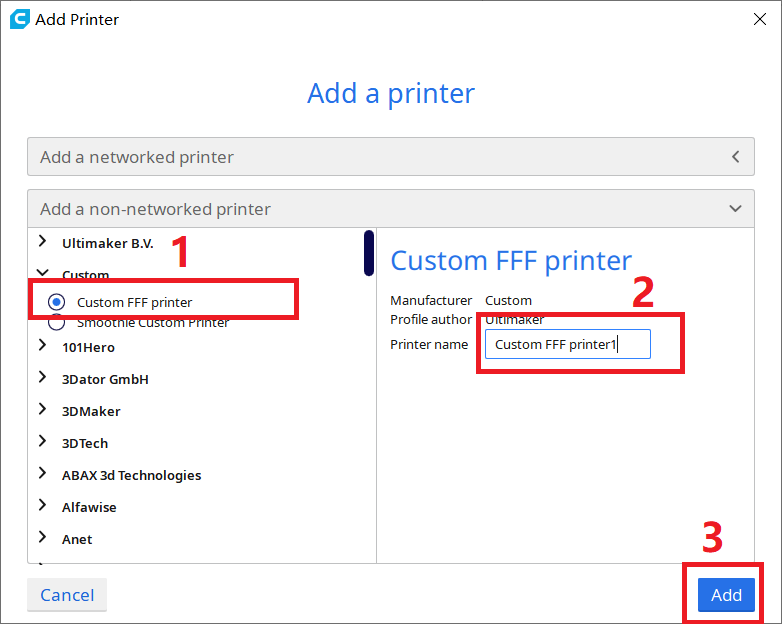The height and width of the screenshot is (624, 782).
Task: Click the Ultimaker B.V. label
Action: [x=108, y=243]
